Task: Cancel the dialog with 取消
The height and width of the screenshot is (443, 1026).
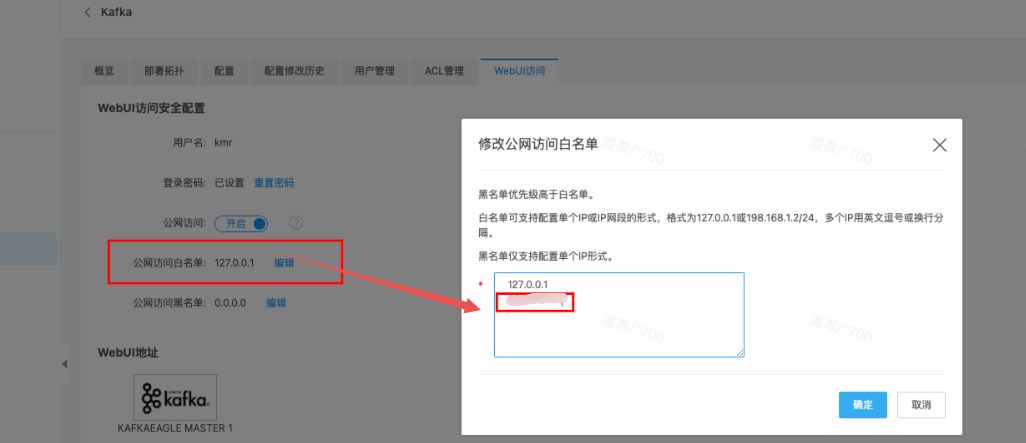Action: [921, 405]
